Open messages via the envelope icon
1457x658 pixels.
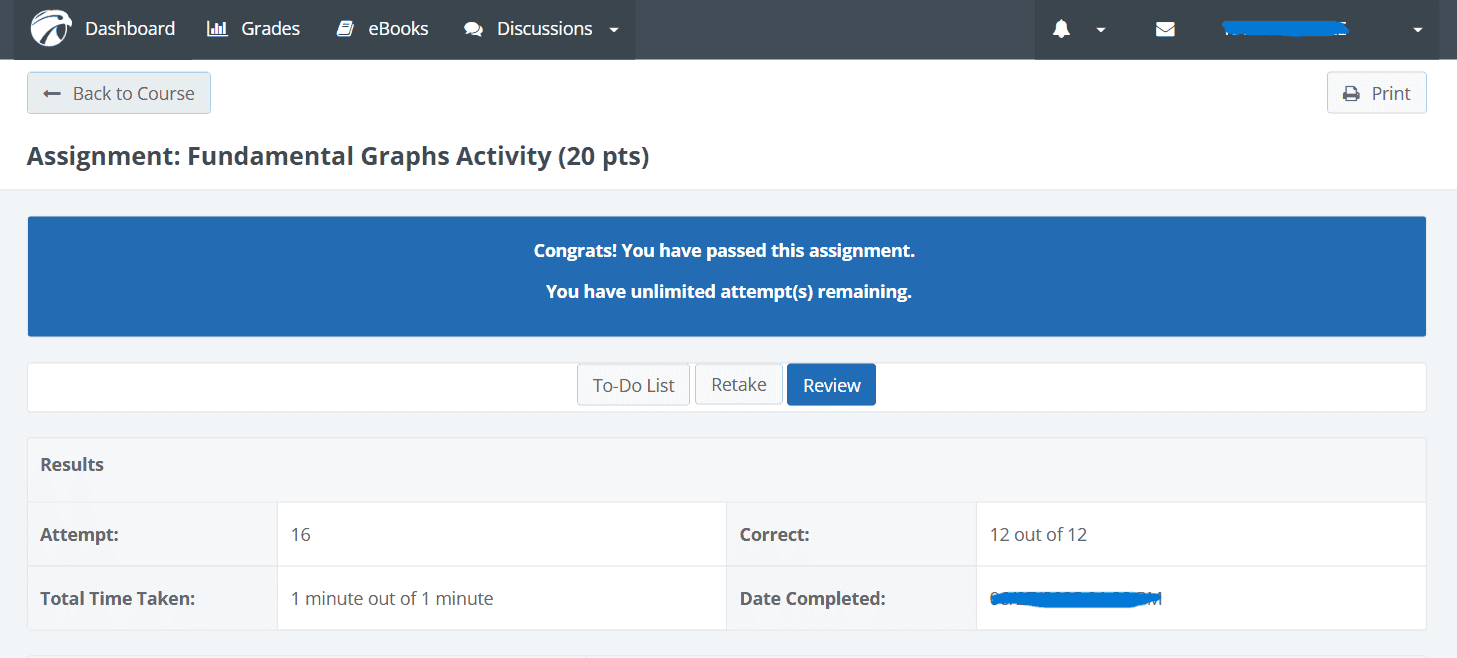pyautogui.click(x=1165, y=30)
